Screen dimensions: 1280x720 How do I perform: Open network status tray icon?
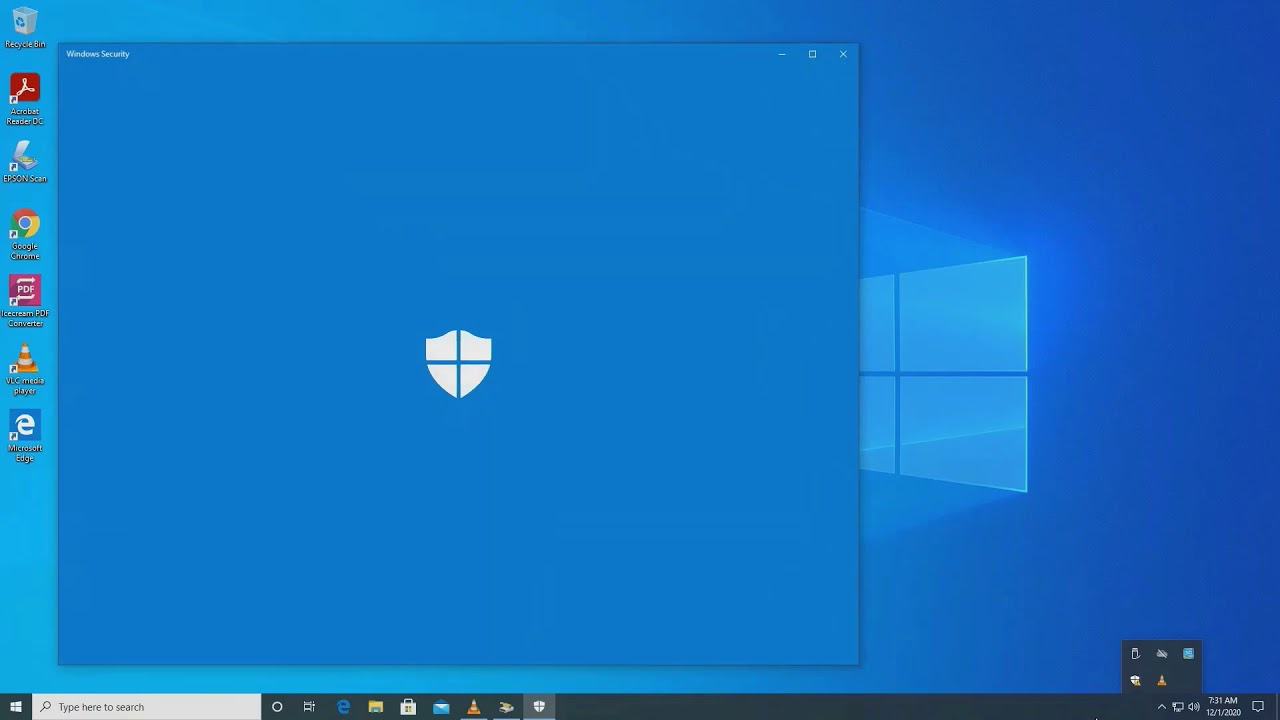(x=1178, y=707)
